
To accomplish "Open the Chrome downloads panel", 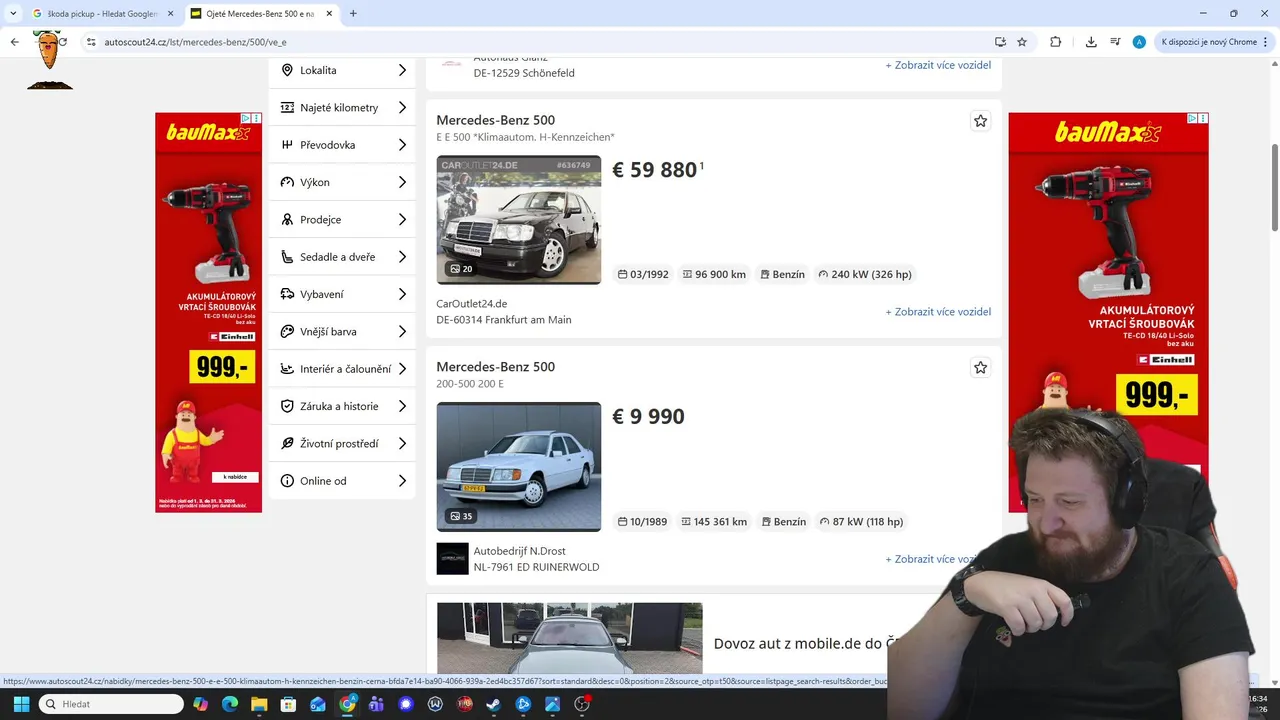I will [x=1091, y=42].
